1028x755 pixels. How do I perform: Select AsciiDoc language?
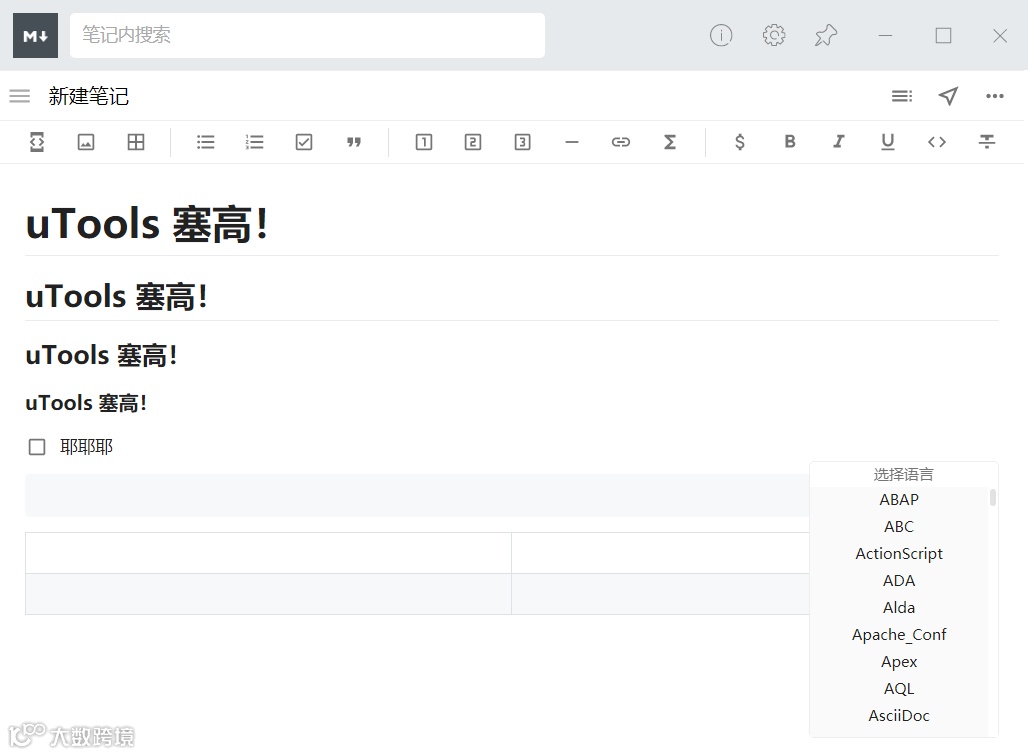coord(899,716)
